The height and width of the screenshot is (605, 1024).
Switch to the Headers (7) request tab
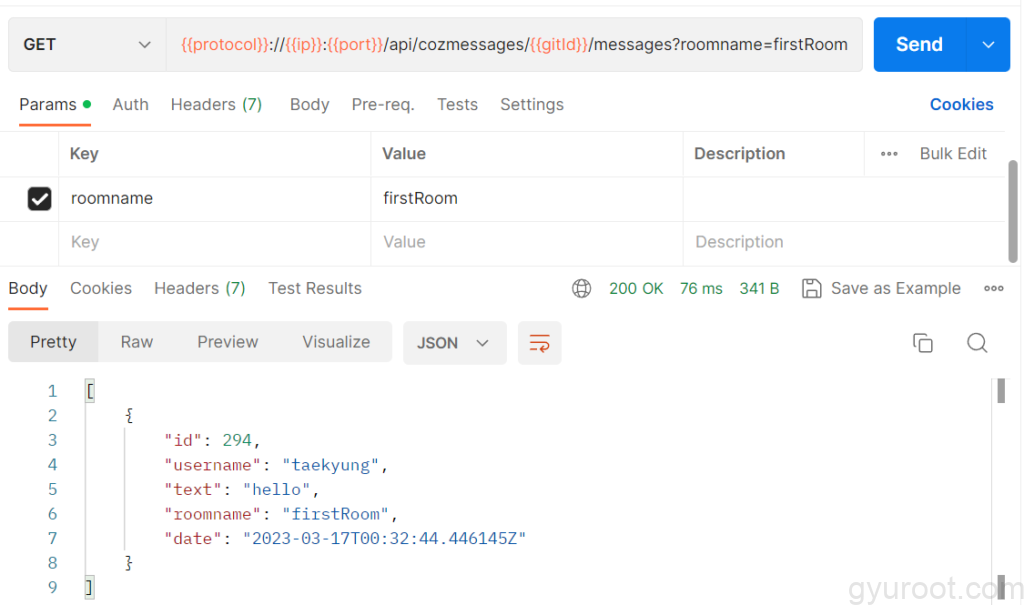click(216, 105)
